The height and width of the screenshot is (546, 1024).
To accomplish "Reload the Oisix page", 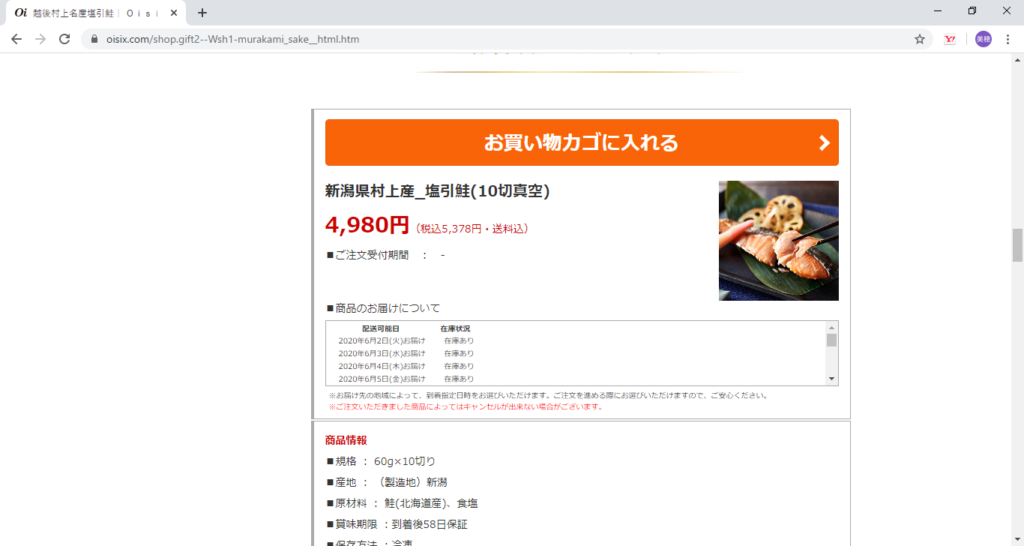I will click(x=64, y=39).
